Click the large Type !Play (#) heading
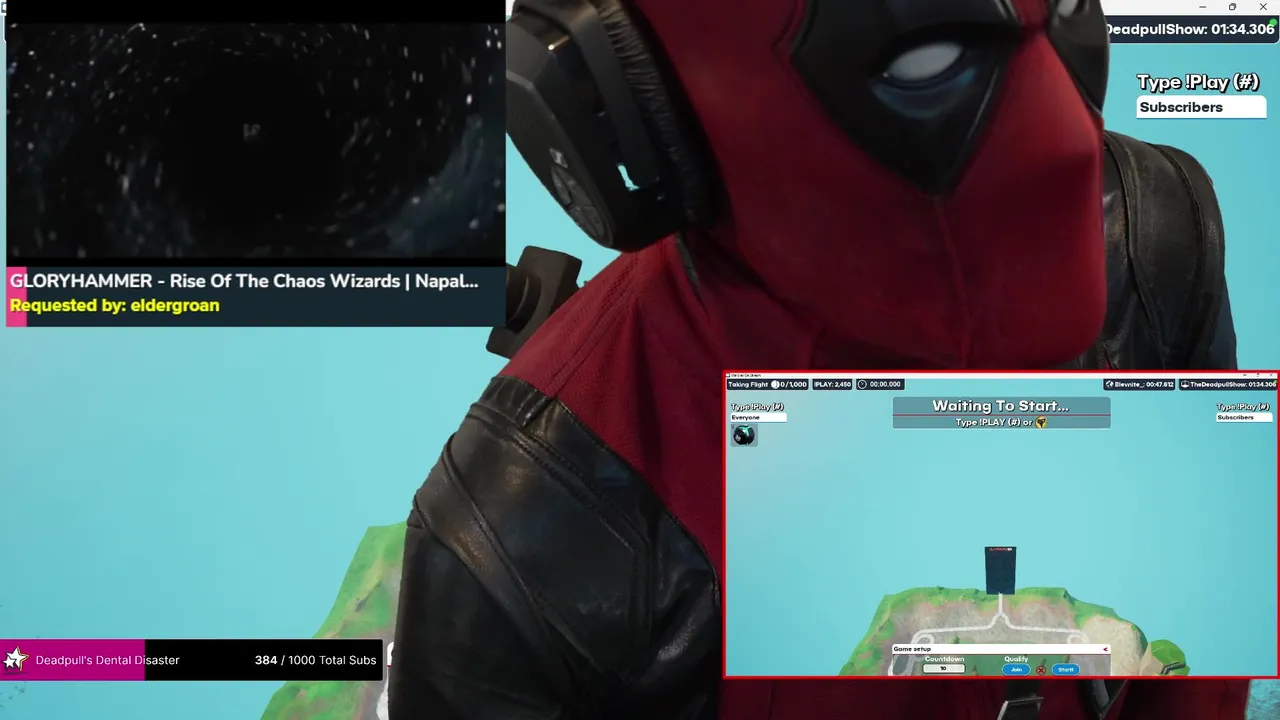This screenshot has height=720, width=1280. (1198, 82)
